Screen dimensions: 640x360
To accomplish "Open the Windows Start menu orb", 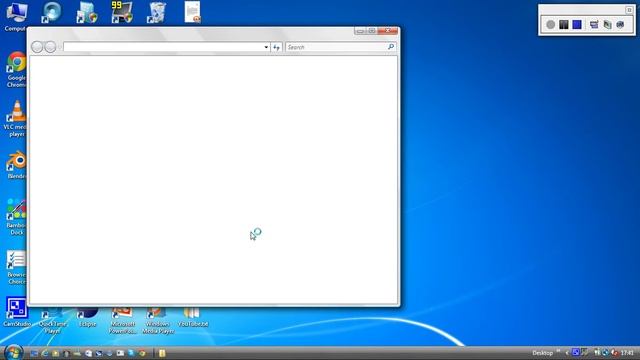I will [13, 352].
